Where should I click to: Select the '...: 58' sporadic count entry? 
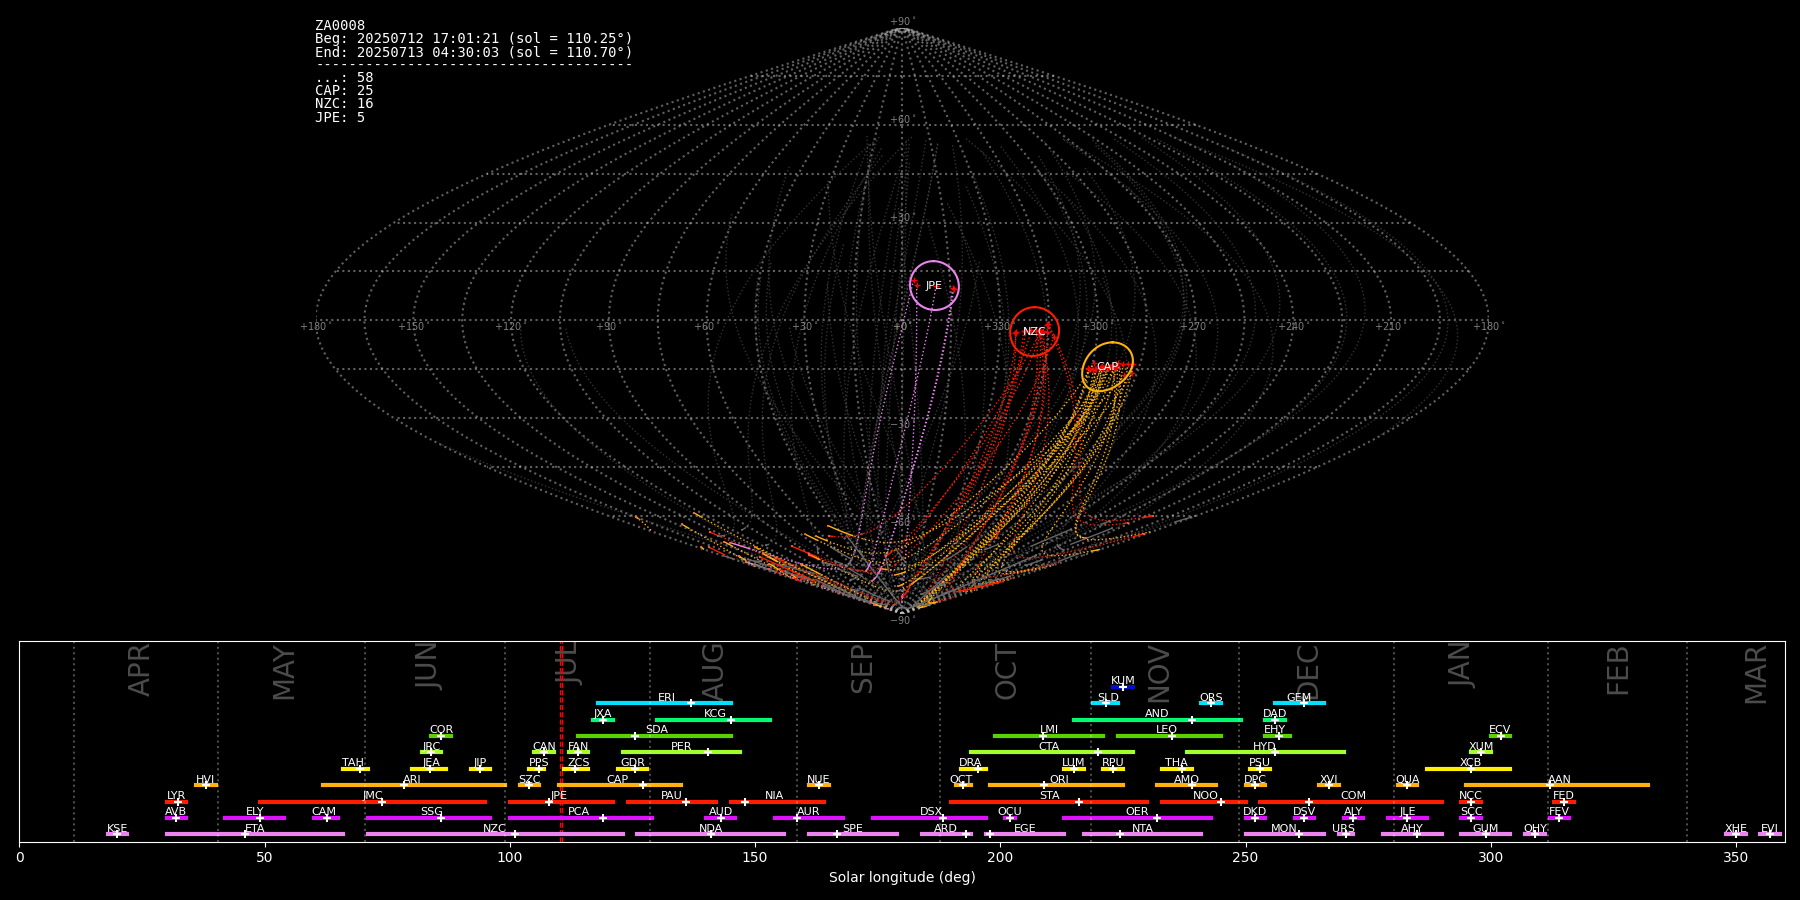tap(344, 78)
